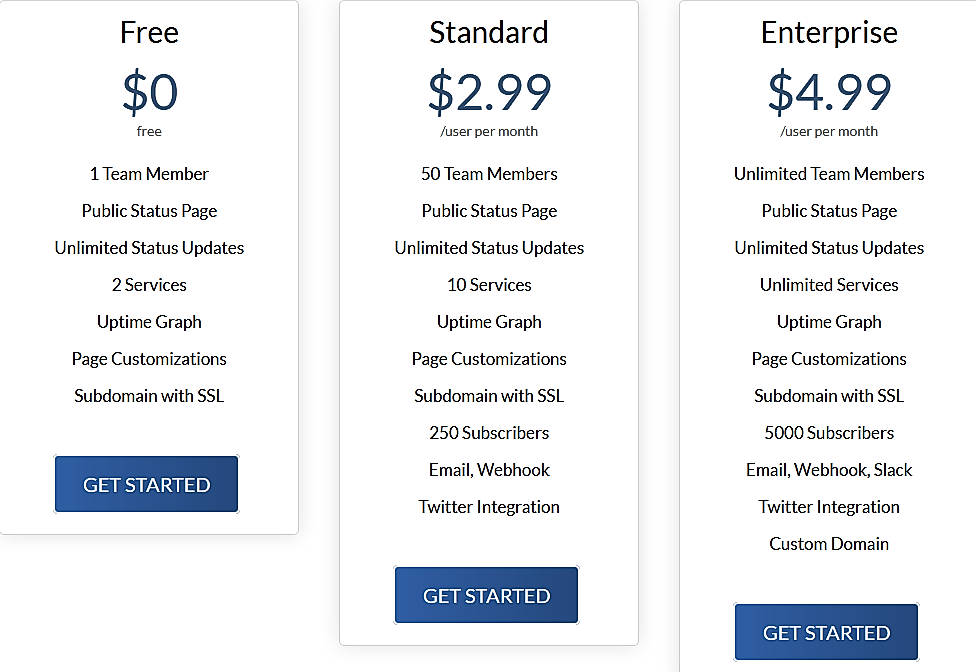Click '250 Subscribers' in the Standard plan
Viewport: 976px width, 672px height.
[x=489, y=432]
